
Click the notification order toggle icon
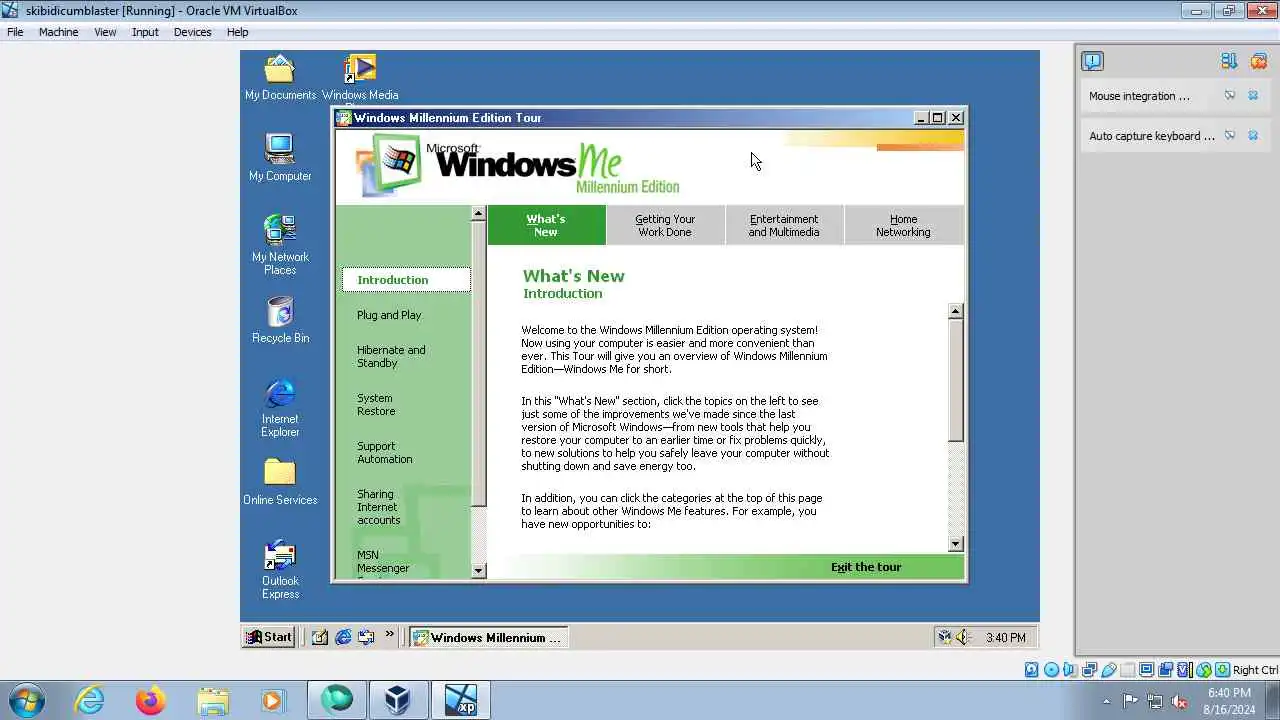click(x=1229, y=61)
